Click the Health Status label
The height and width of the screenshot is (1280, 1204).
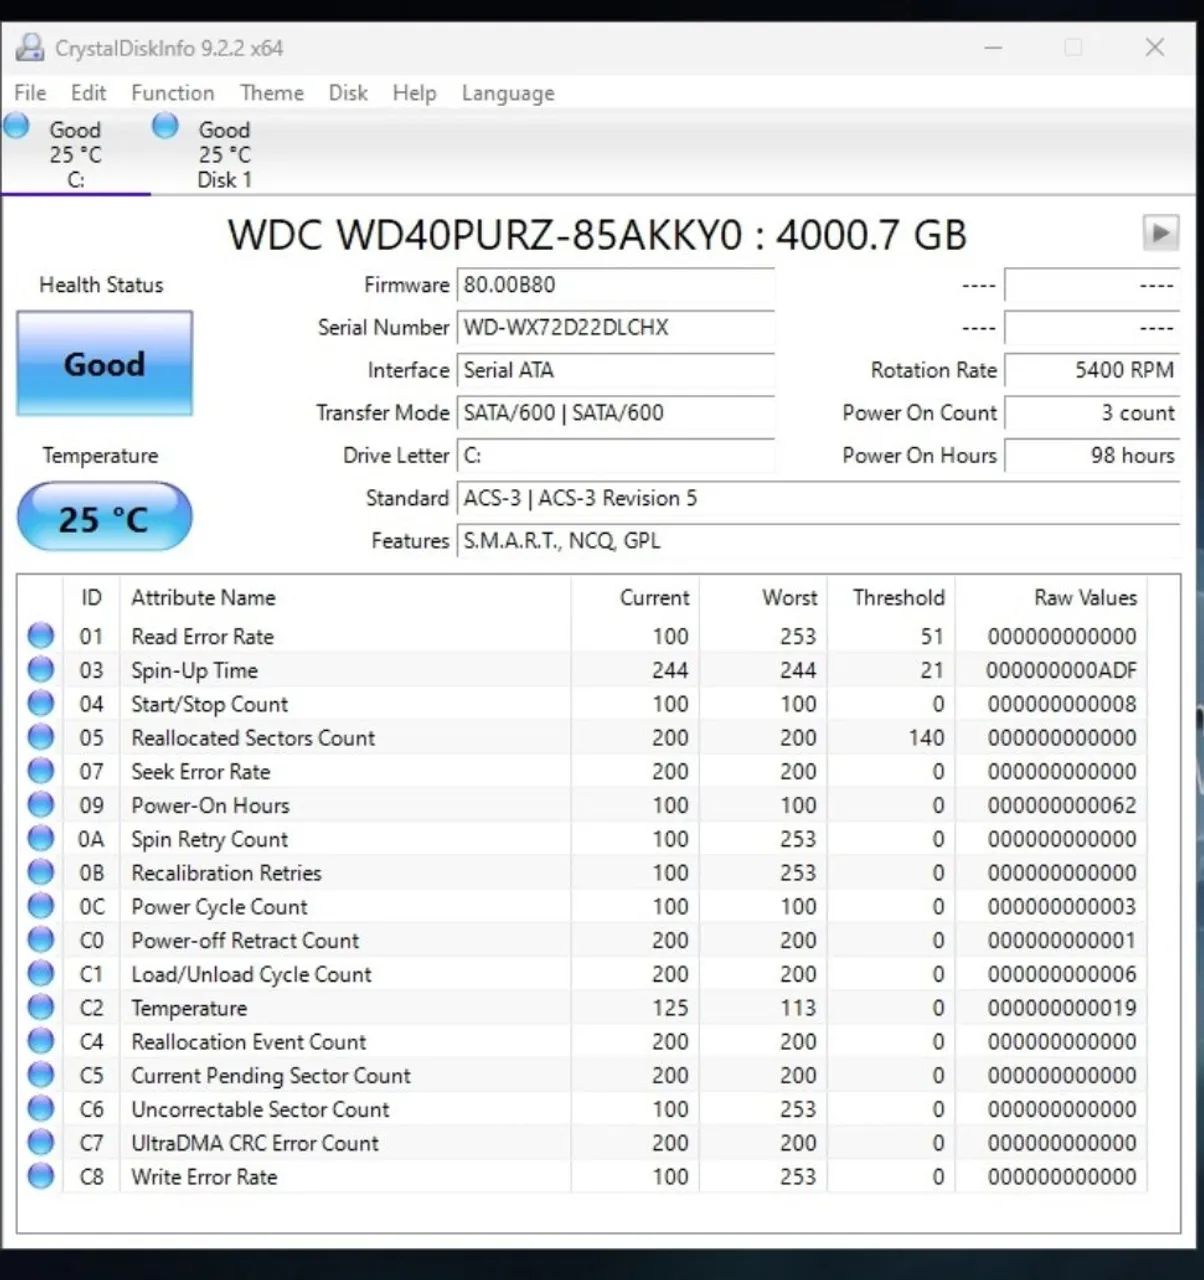tap(101, 285)
